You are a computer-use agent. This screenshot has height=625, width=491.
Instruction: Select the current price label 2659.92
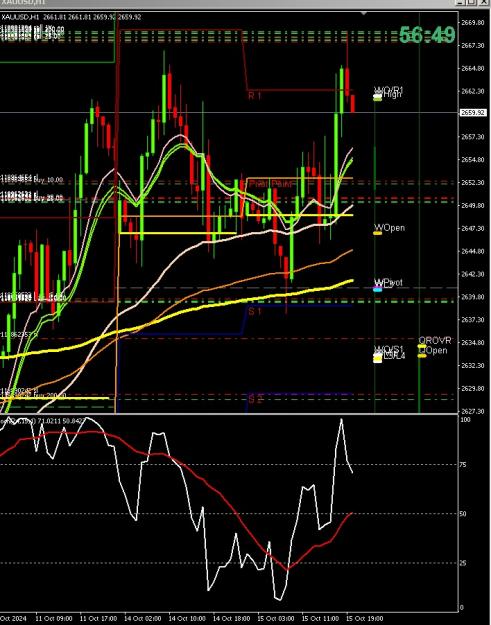pyautogui.click(x=473, y=113)
